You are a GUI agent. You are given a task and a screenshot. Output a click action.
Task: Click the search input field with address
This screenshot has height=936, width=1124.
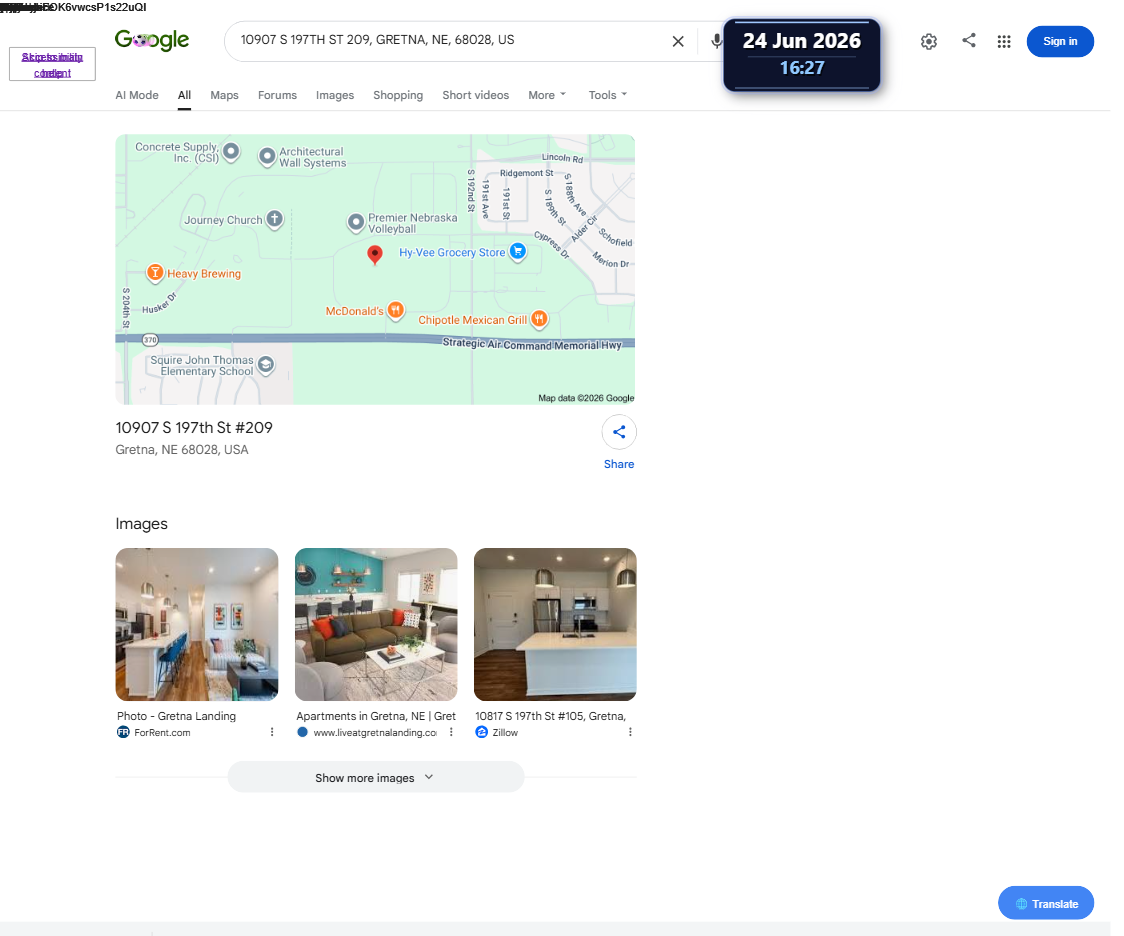[x=448, y=40]
